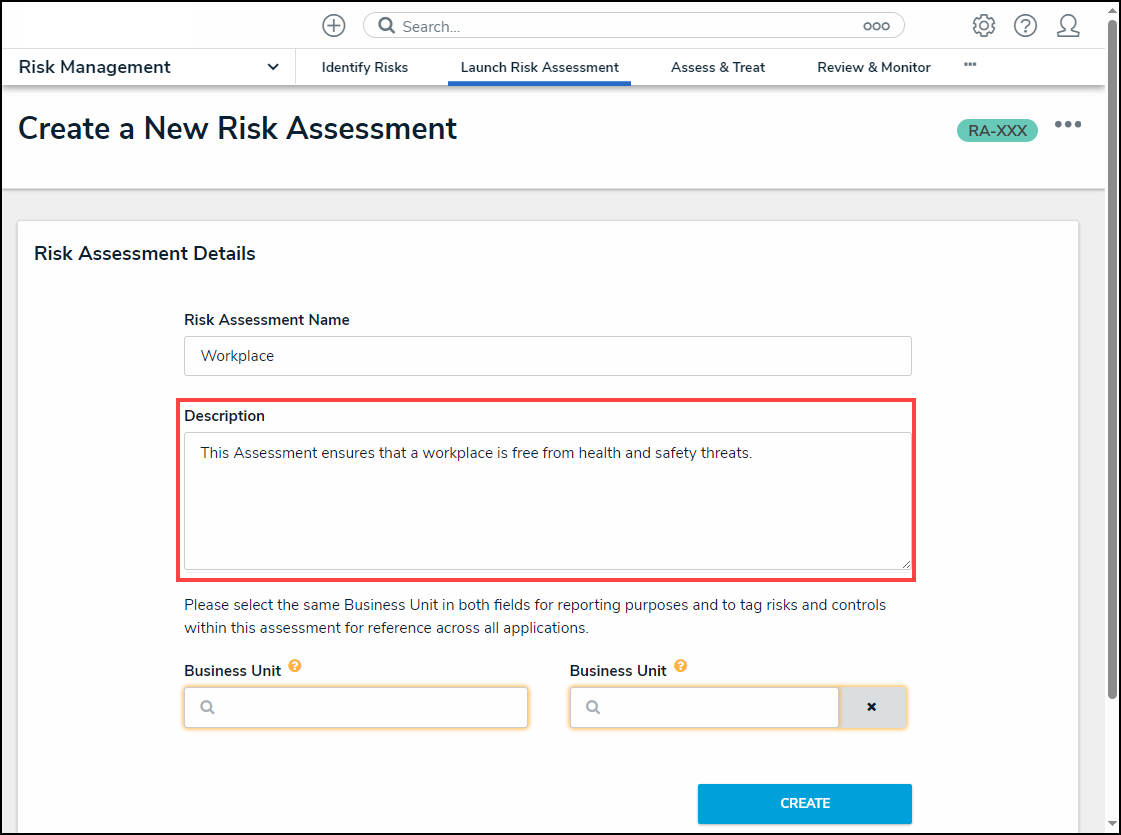1121x835 pixels.
Task: Expand the Risk Management application dropdown
Action: [x=273, y=67]
